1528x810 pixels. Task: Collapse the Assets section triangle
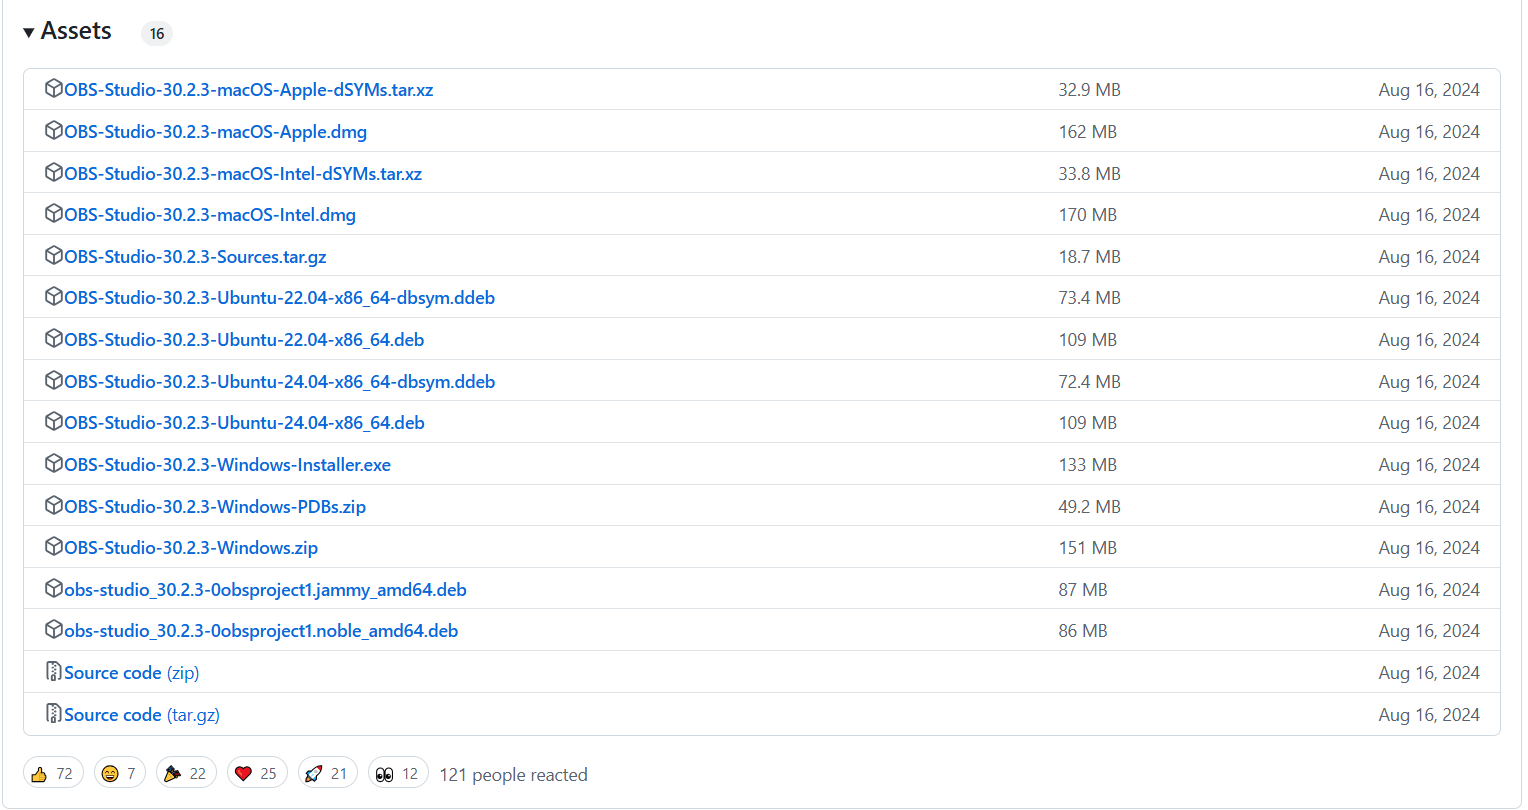[29, 33]
